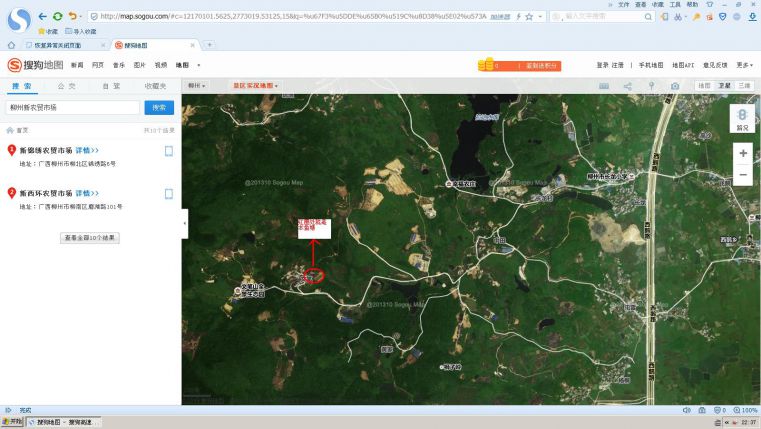Open the 意见反馈 feedback link
This screenshot has height=429, width=761.
[x=715, y=65]
